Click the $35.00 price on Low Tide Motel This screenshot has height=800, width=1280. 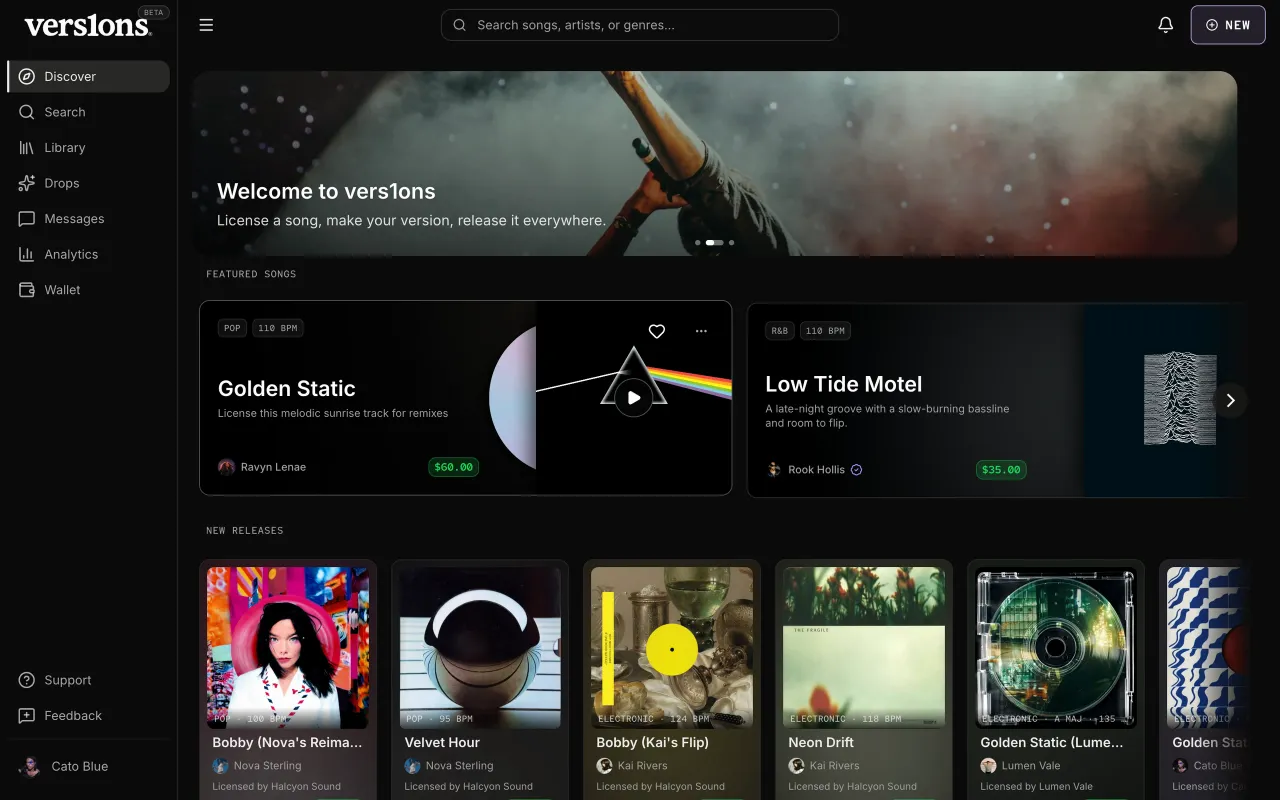pos(1001,470)
